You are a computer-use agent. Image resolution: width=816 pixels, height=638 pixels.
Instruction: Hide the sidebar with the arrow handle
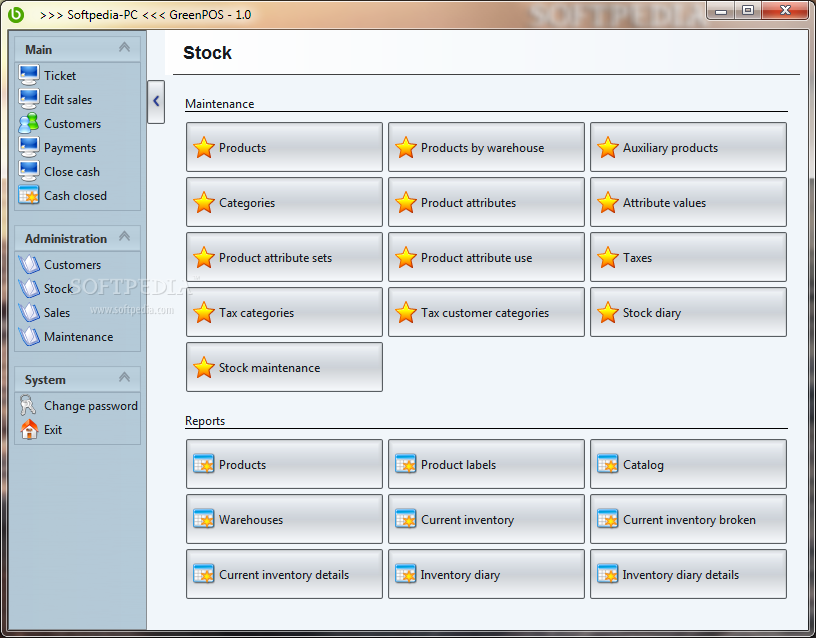coord(156,101)
